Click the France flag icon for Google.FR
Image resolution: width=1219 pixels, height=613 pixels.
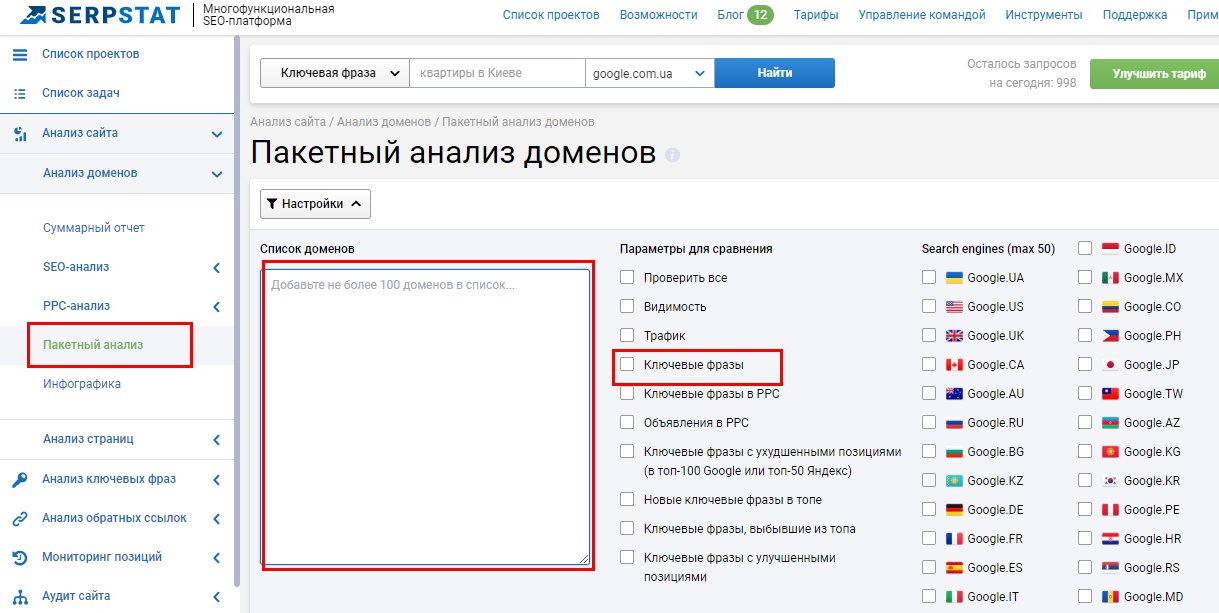954,539
